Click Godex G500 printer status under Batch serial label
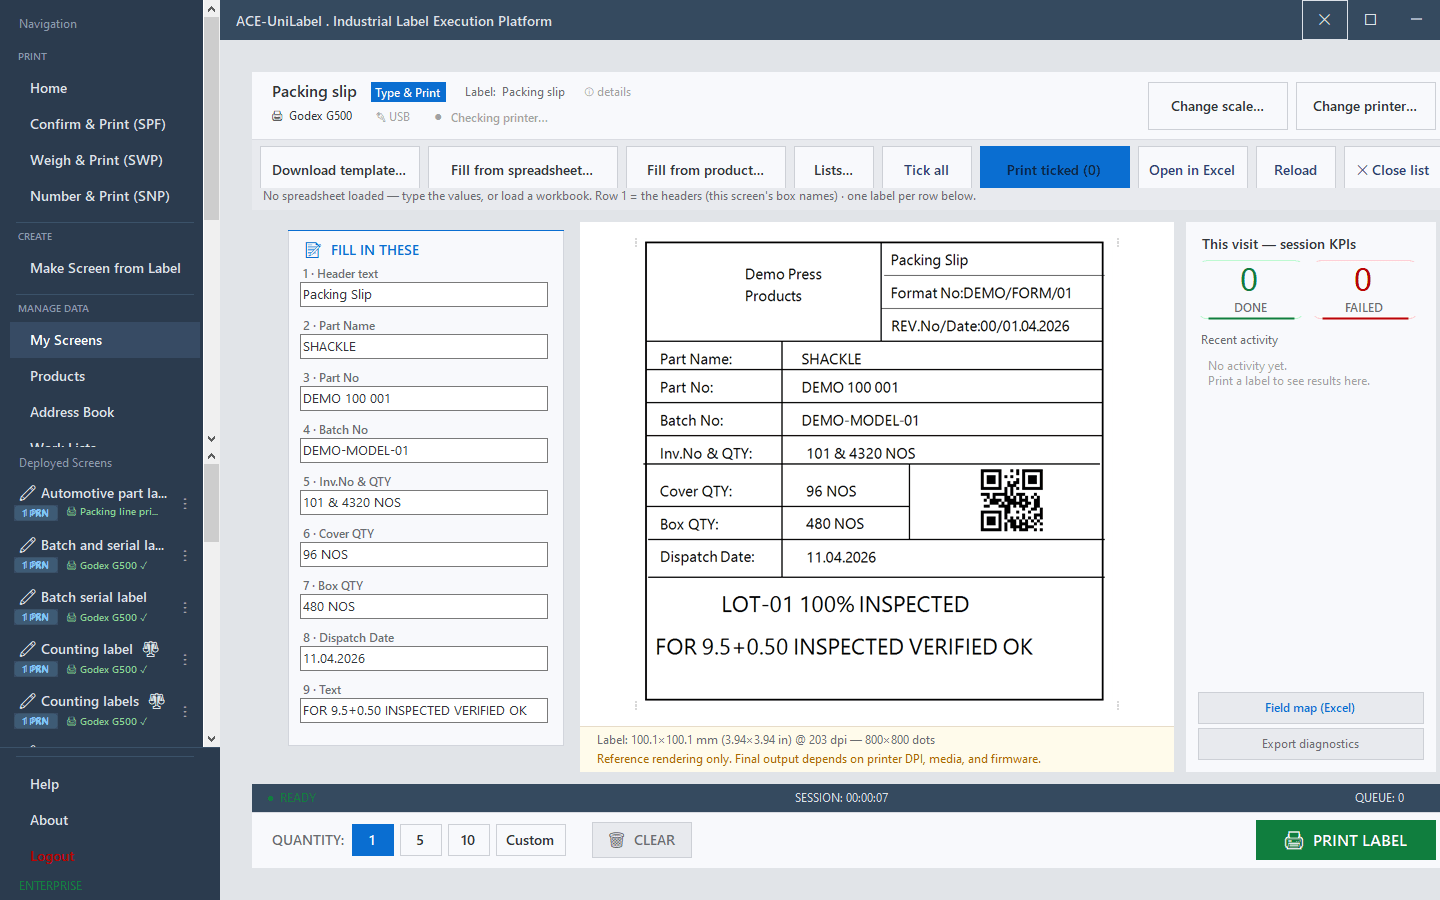Image resolution: width=1440 pixels, height=900 pixels. [107, 617]
